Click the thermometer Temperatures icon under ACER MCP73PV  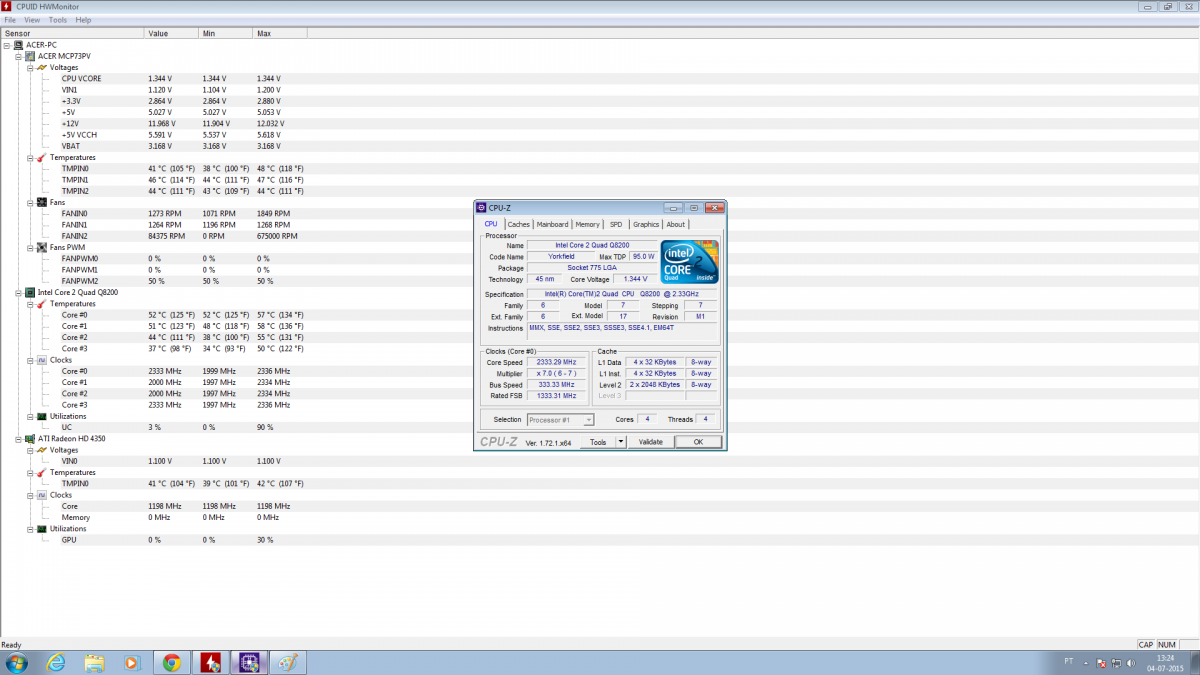[x=42, y=157]
